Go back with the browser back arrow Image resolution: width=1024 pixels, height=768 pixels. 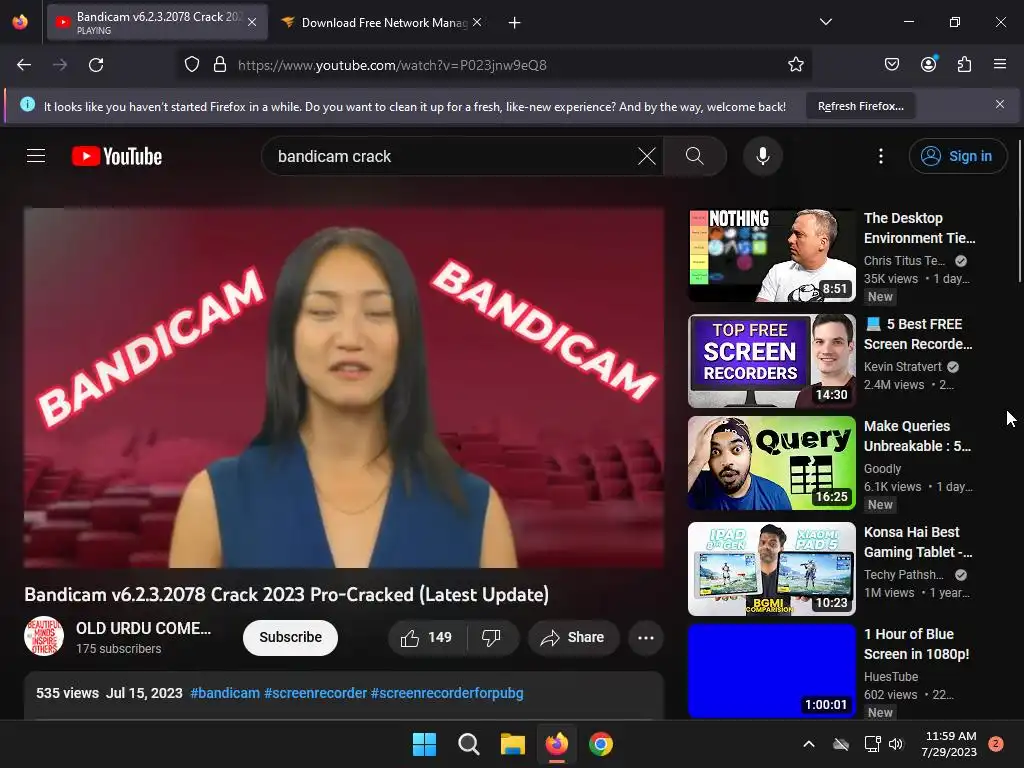(x=24, y=65)
